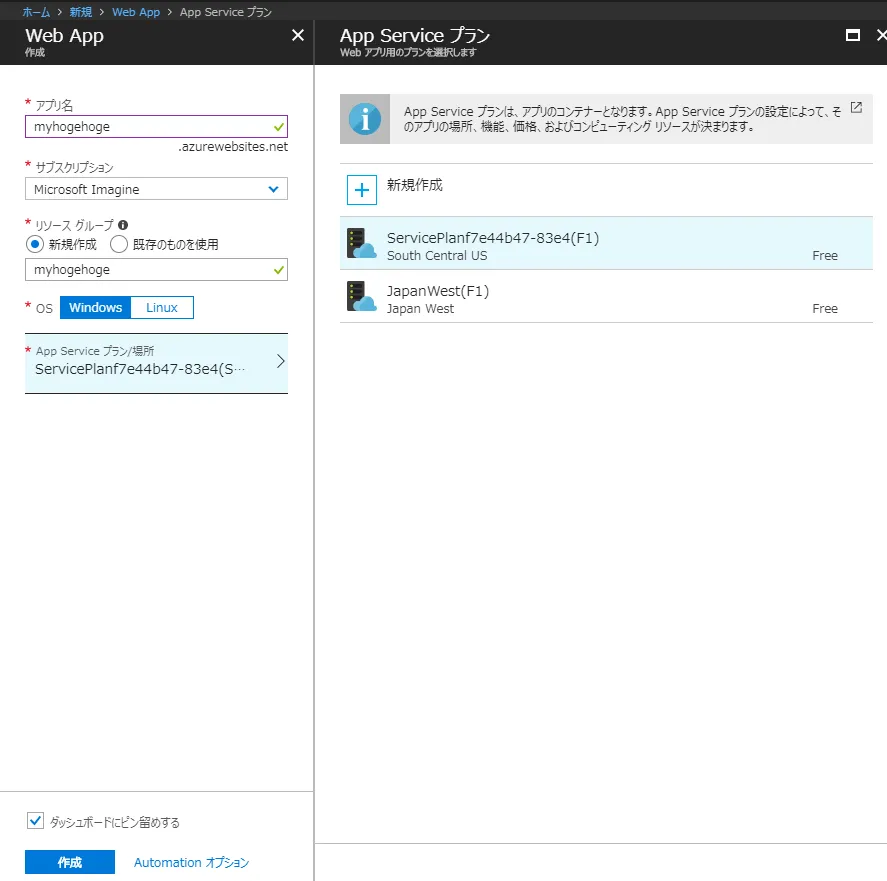Open Automation オプション link
The width and height of the screenshot is (887, 881).
[191, 862]
